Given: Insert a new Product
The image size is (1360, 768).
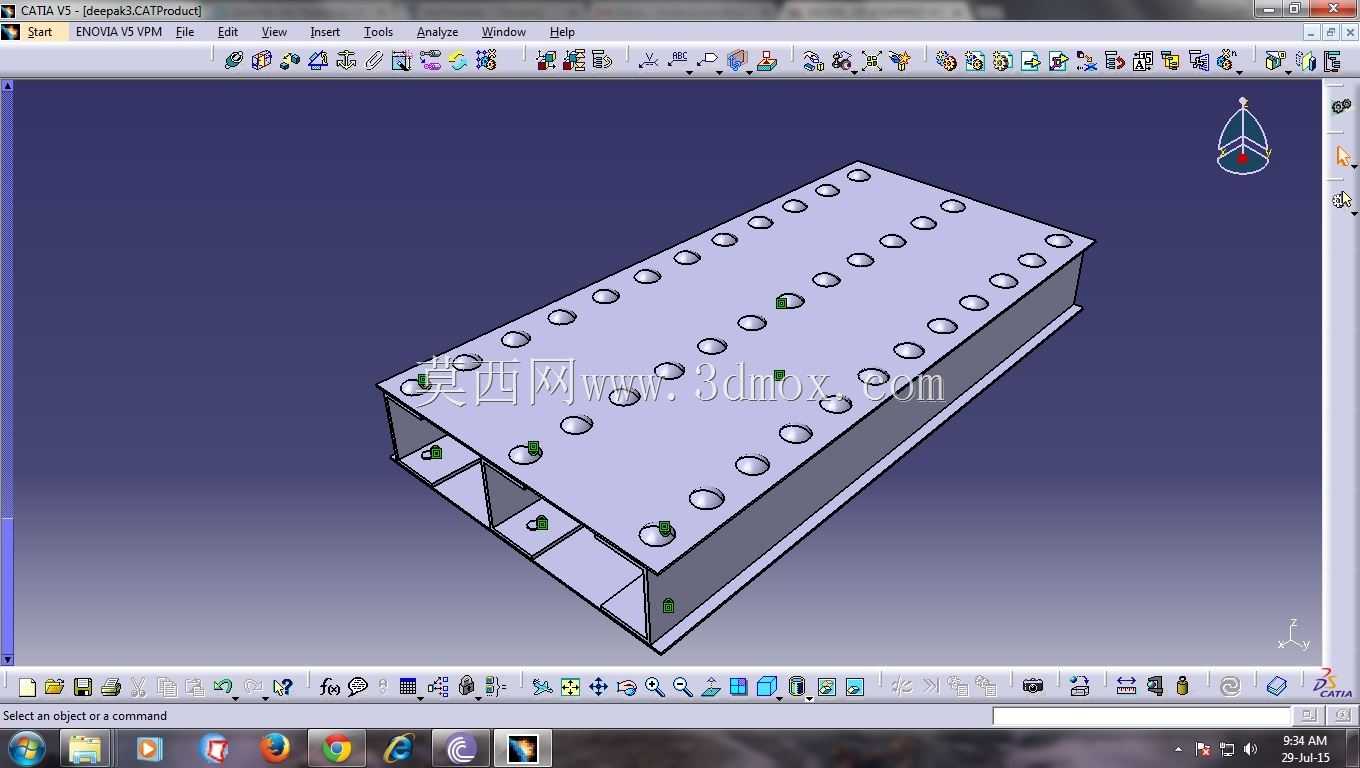Looking at the screenshot, I should pos(974,61).
